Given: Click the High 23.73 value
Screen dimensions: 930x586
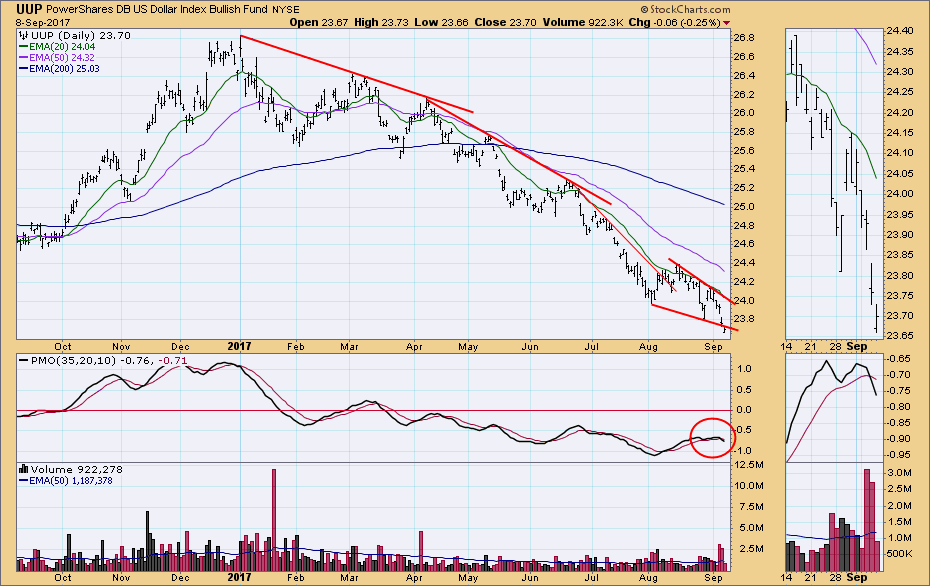Looking at the screenshot, I should click(x=380, y=23).
